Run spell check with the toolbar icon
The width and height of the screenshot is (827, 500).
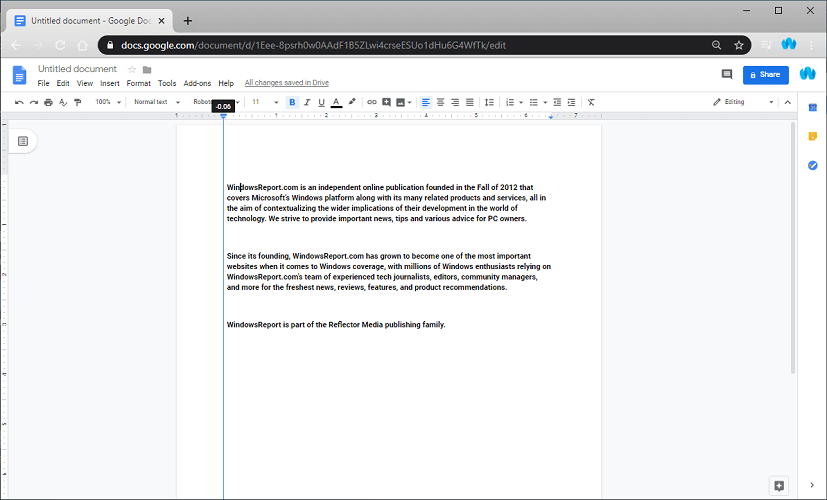click(x=63, y=102)
